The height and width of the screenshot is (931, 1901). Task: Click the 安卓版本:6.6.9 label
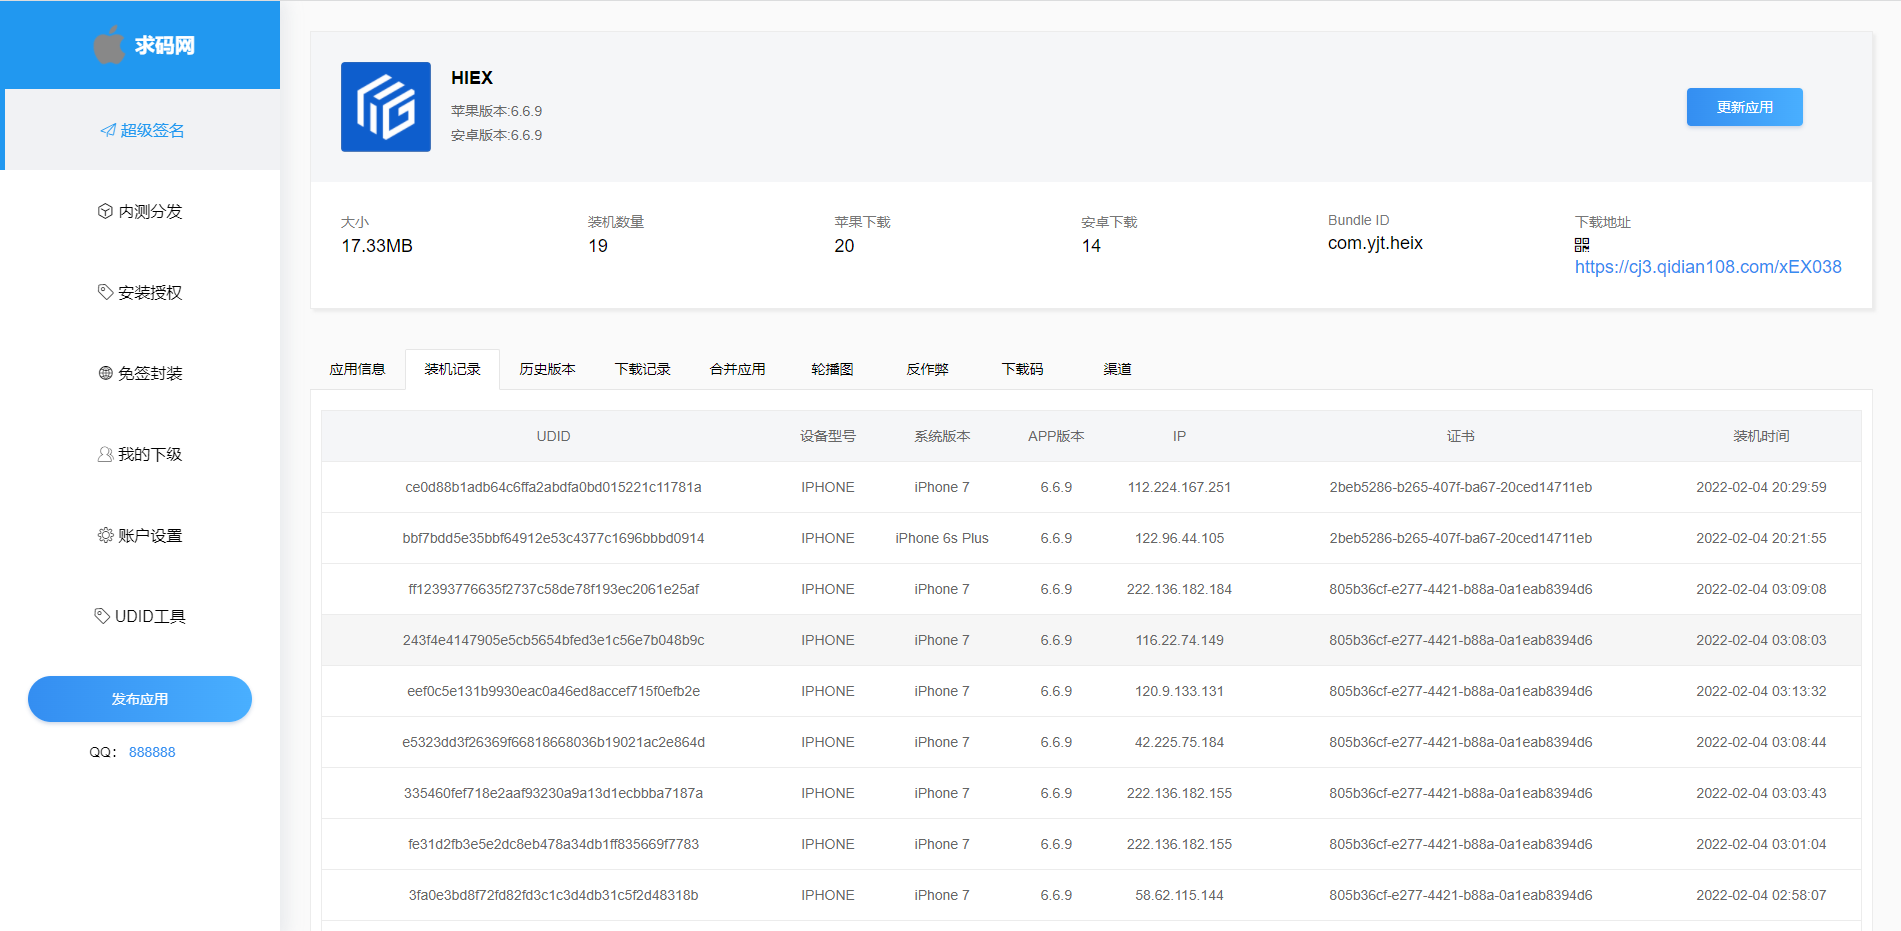[x=496, y=135]
